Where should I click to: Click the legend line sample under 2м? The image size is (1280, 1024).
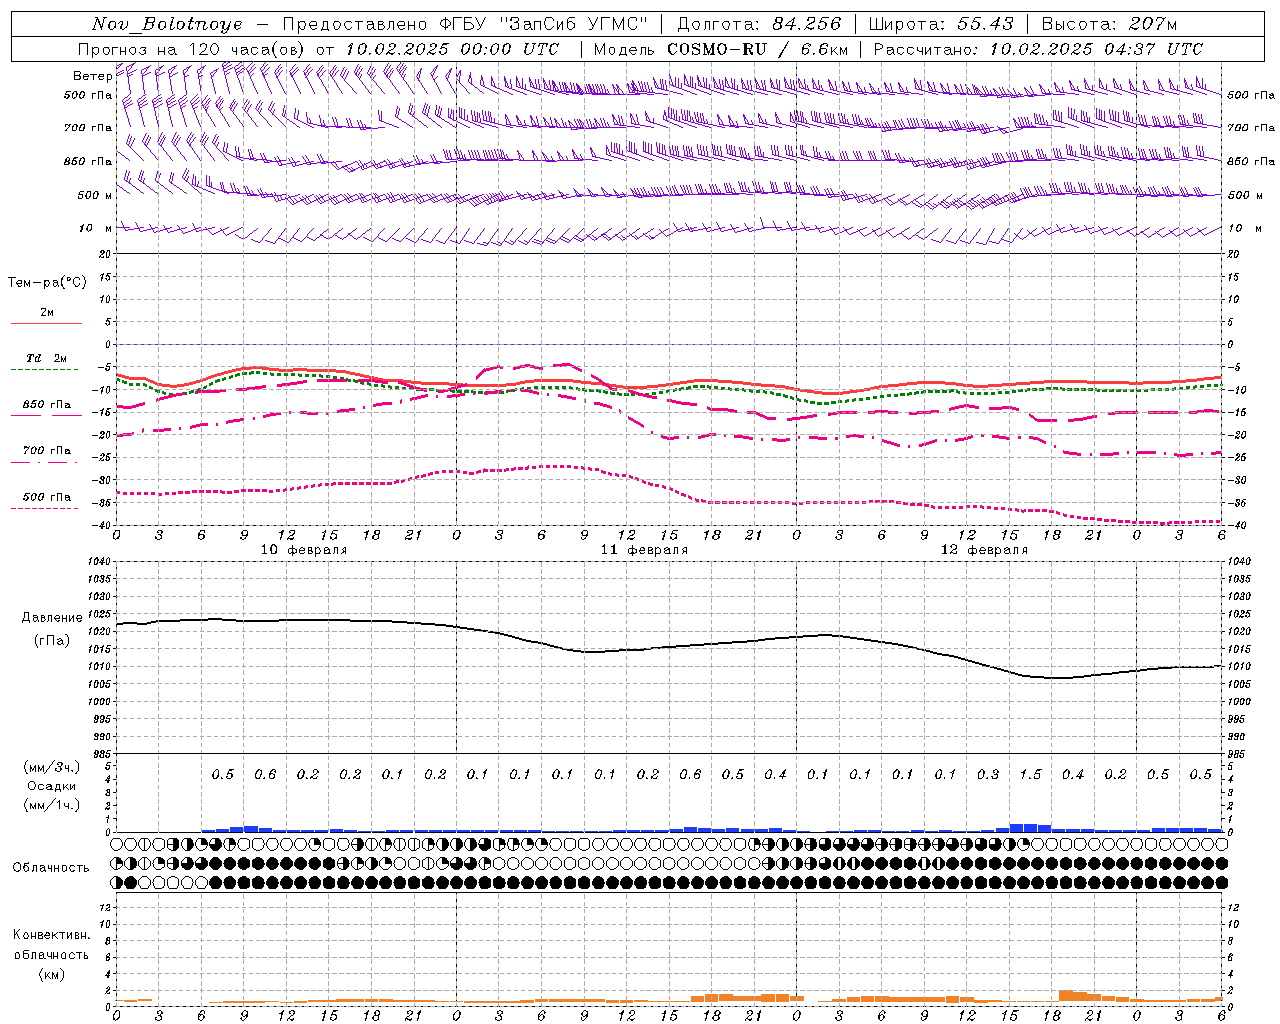coord(46,323)
